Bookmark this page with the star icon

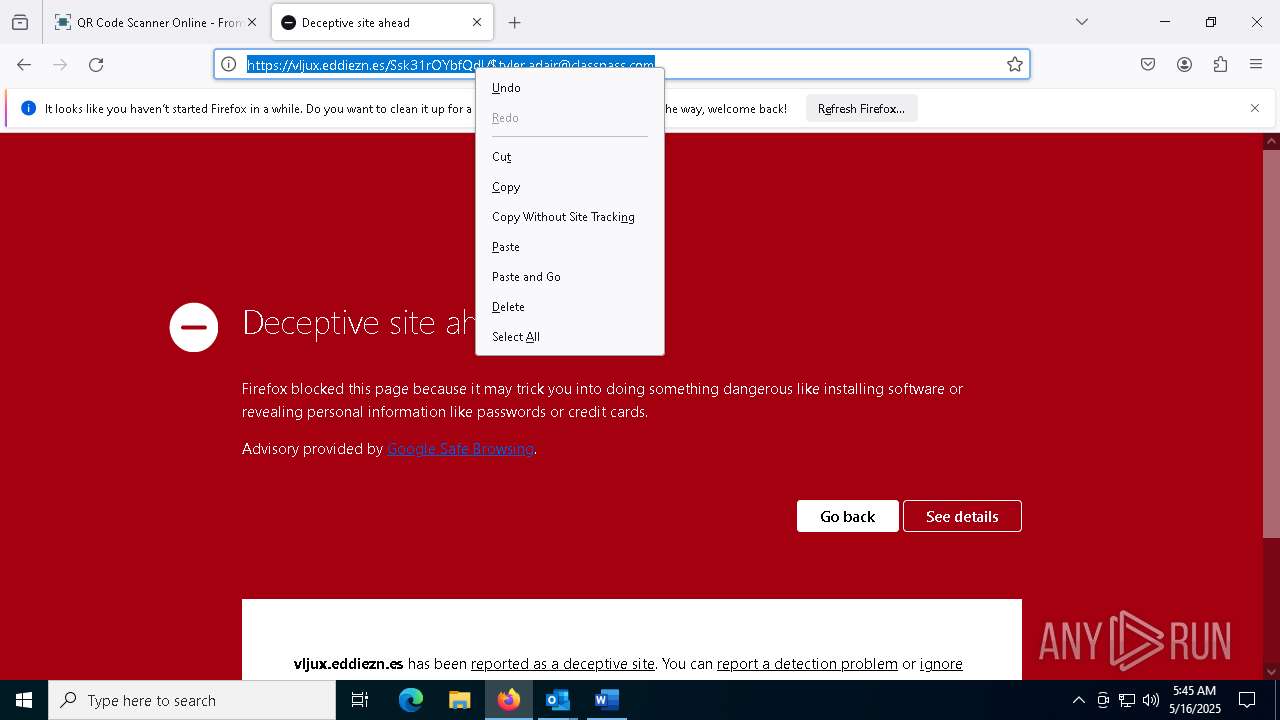click(1015, 64)
